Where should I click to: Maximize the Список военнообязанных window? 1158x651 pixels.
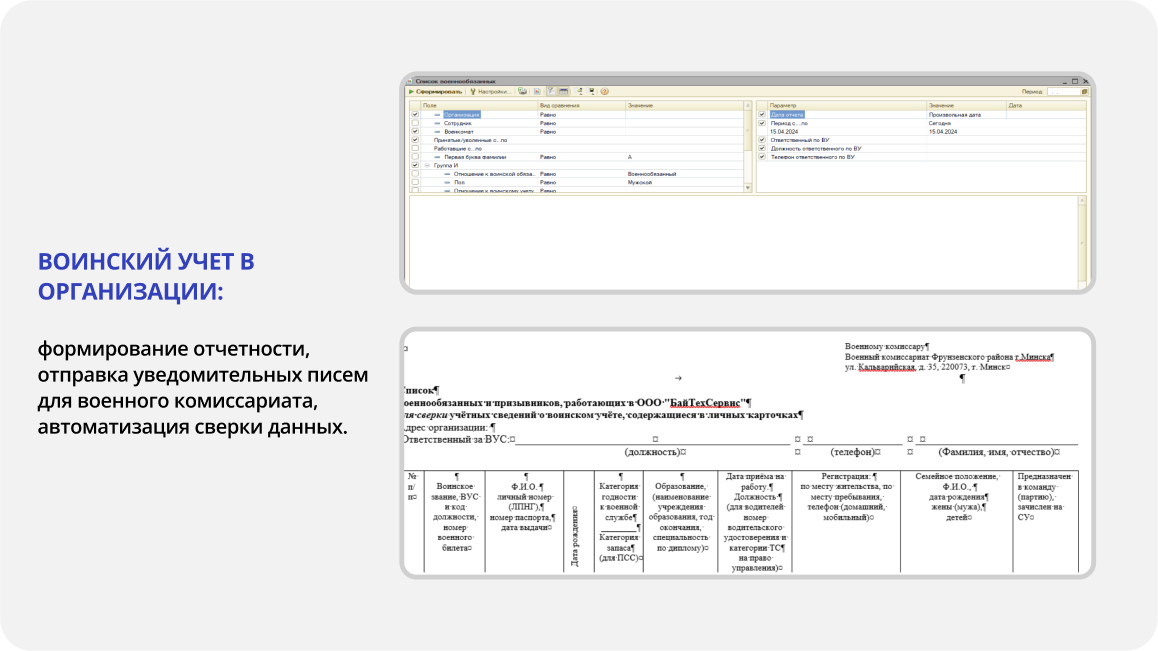(x=1075, y=81)
